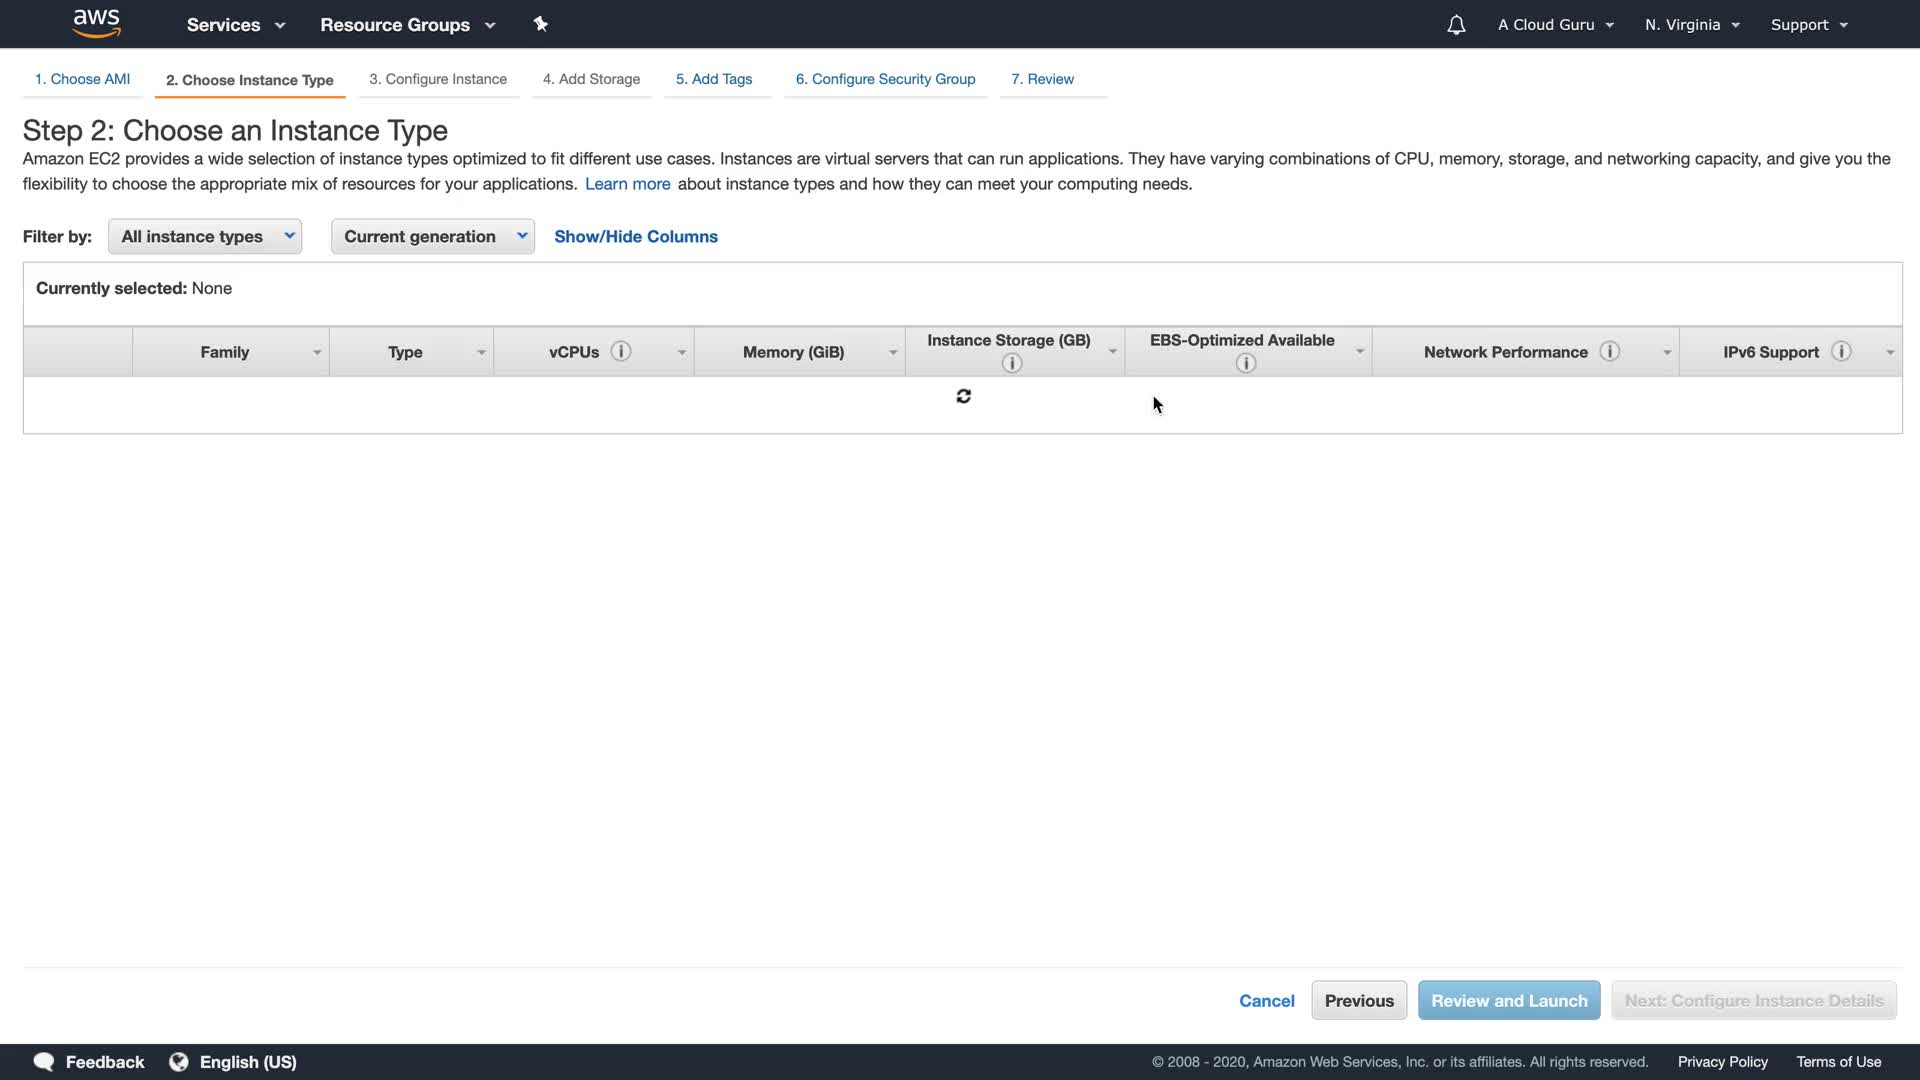Click the EBS-Optimized Available info icon

pyautogui.click(x=1245, y=363)
